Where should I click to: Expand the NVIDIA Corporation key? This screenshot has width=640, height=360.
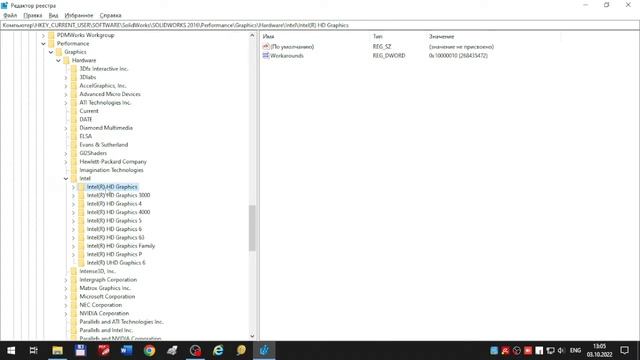pyautogui.click(x=66, y=314)
